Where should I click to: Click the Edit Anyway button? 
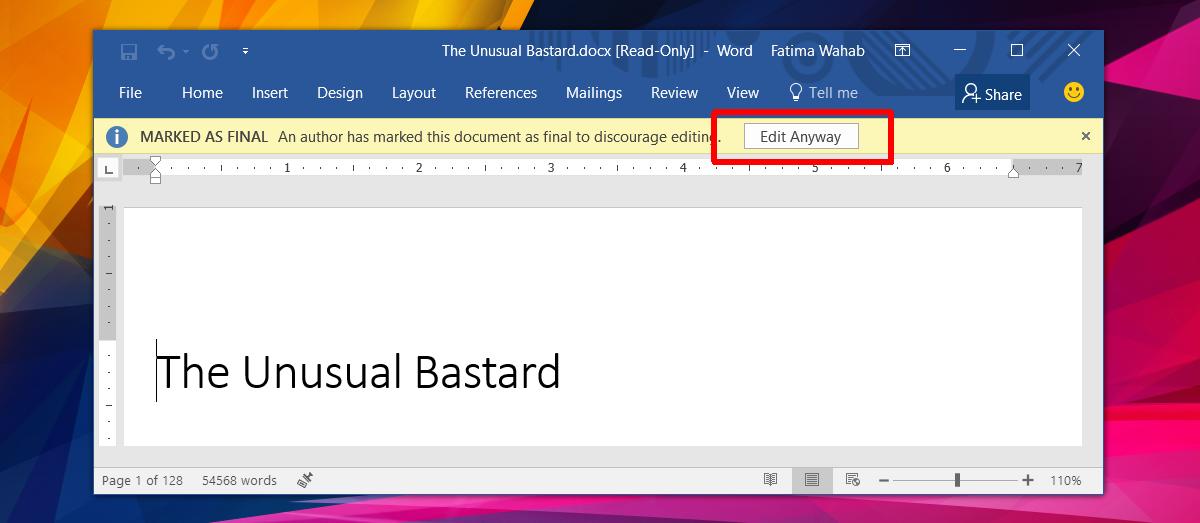coord(801,136)
